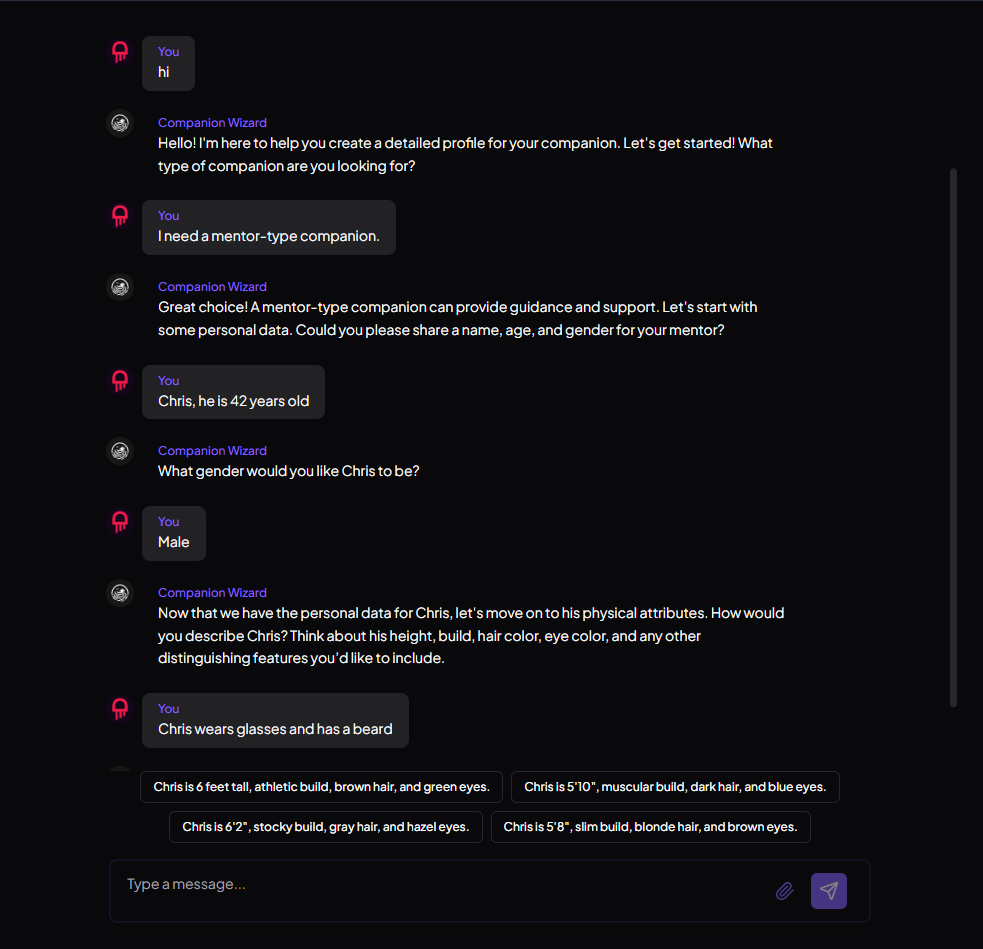
Task: Click the 'I need a mentor-type companion' message bubble
Action: click(x=269, y=228)
